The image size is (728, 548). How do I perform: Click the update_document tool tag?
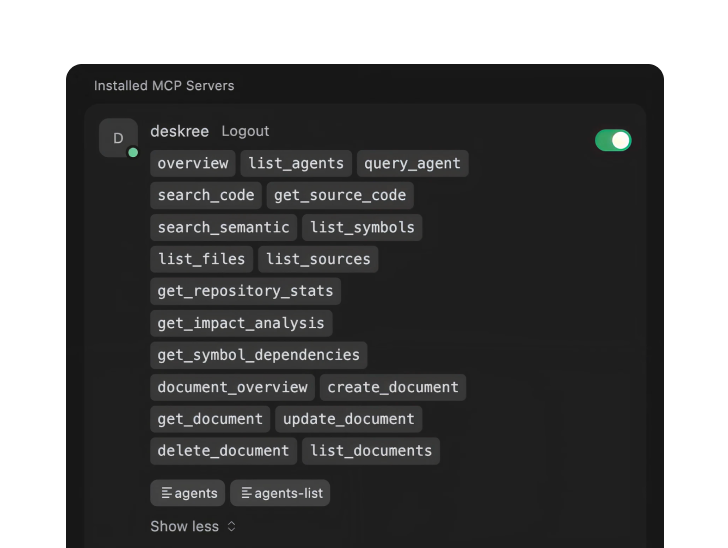point(348,419)
